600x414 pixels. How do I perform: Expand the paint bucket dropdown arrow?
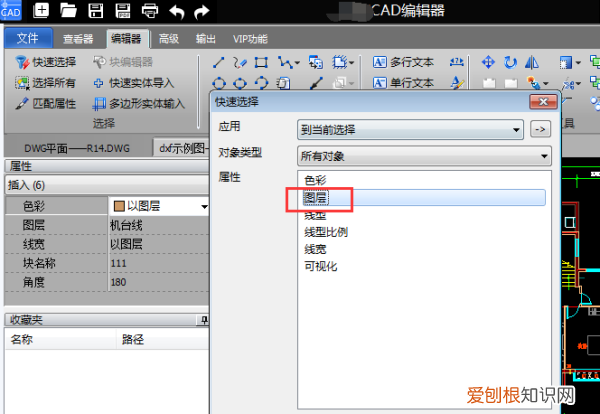click(546, 83)
